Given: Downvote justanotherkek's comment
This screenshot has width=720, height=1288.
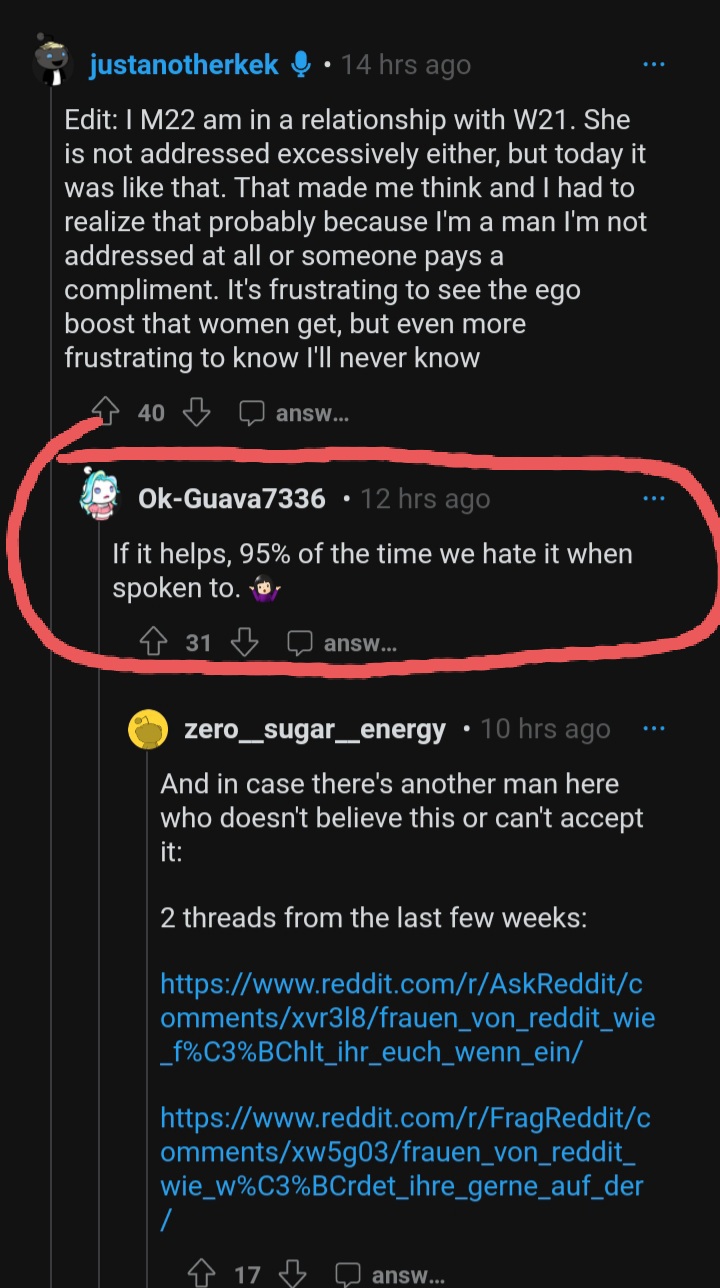Looking at the screenshot, I should point(198,412).
